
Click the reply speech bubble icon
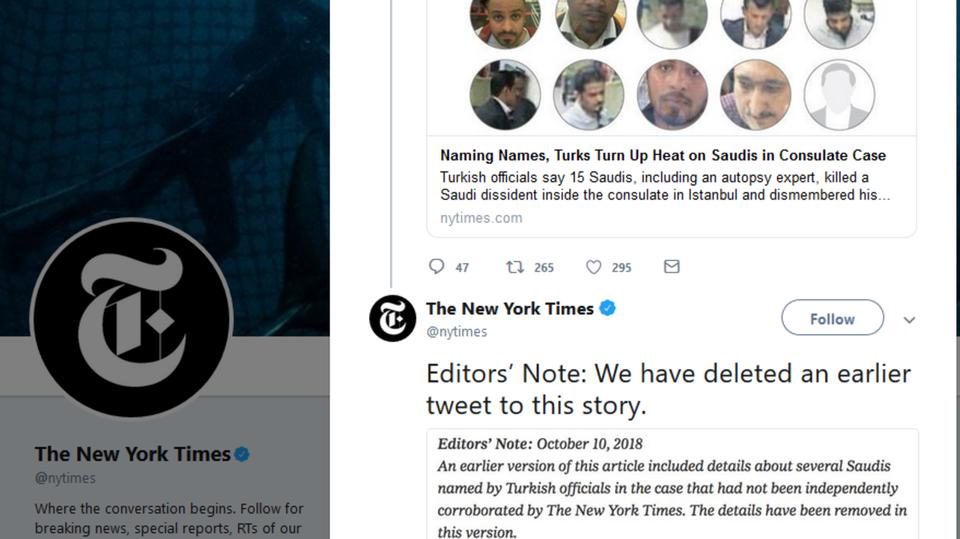click(436, 267)
